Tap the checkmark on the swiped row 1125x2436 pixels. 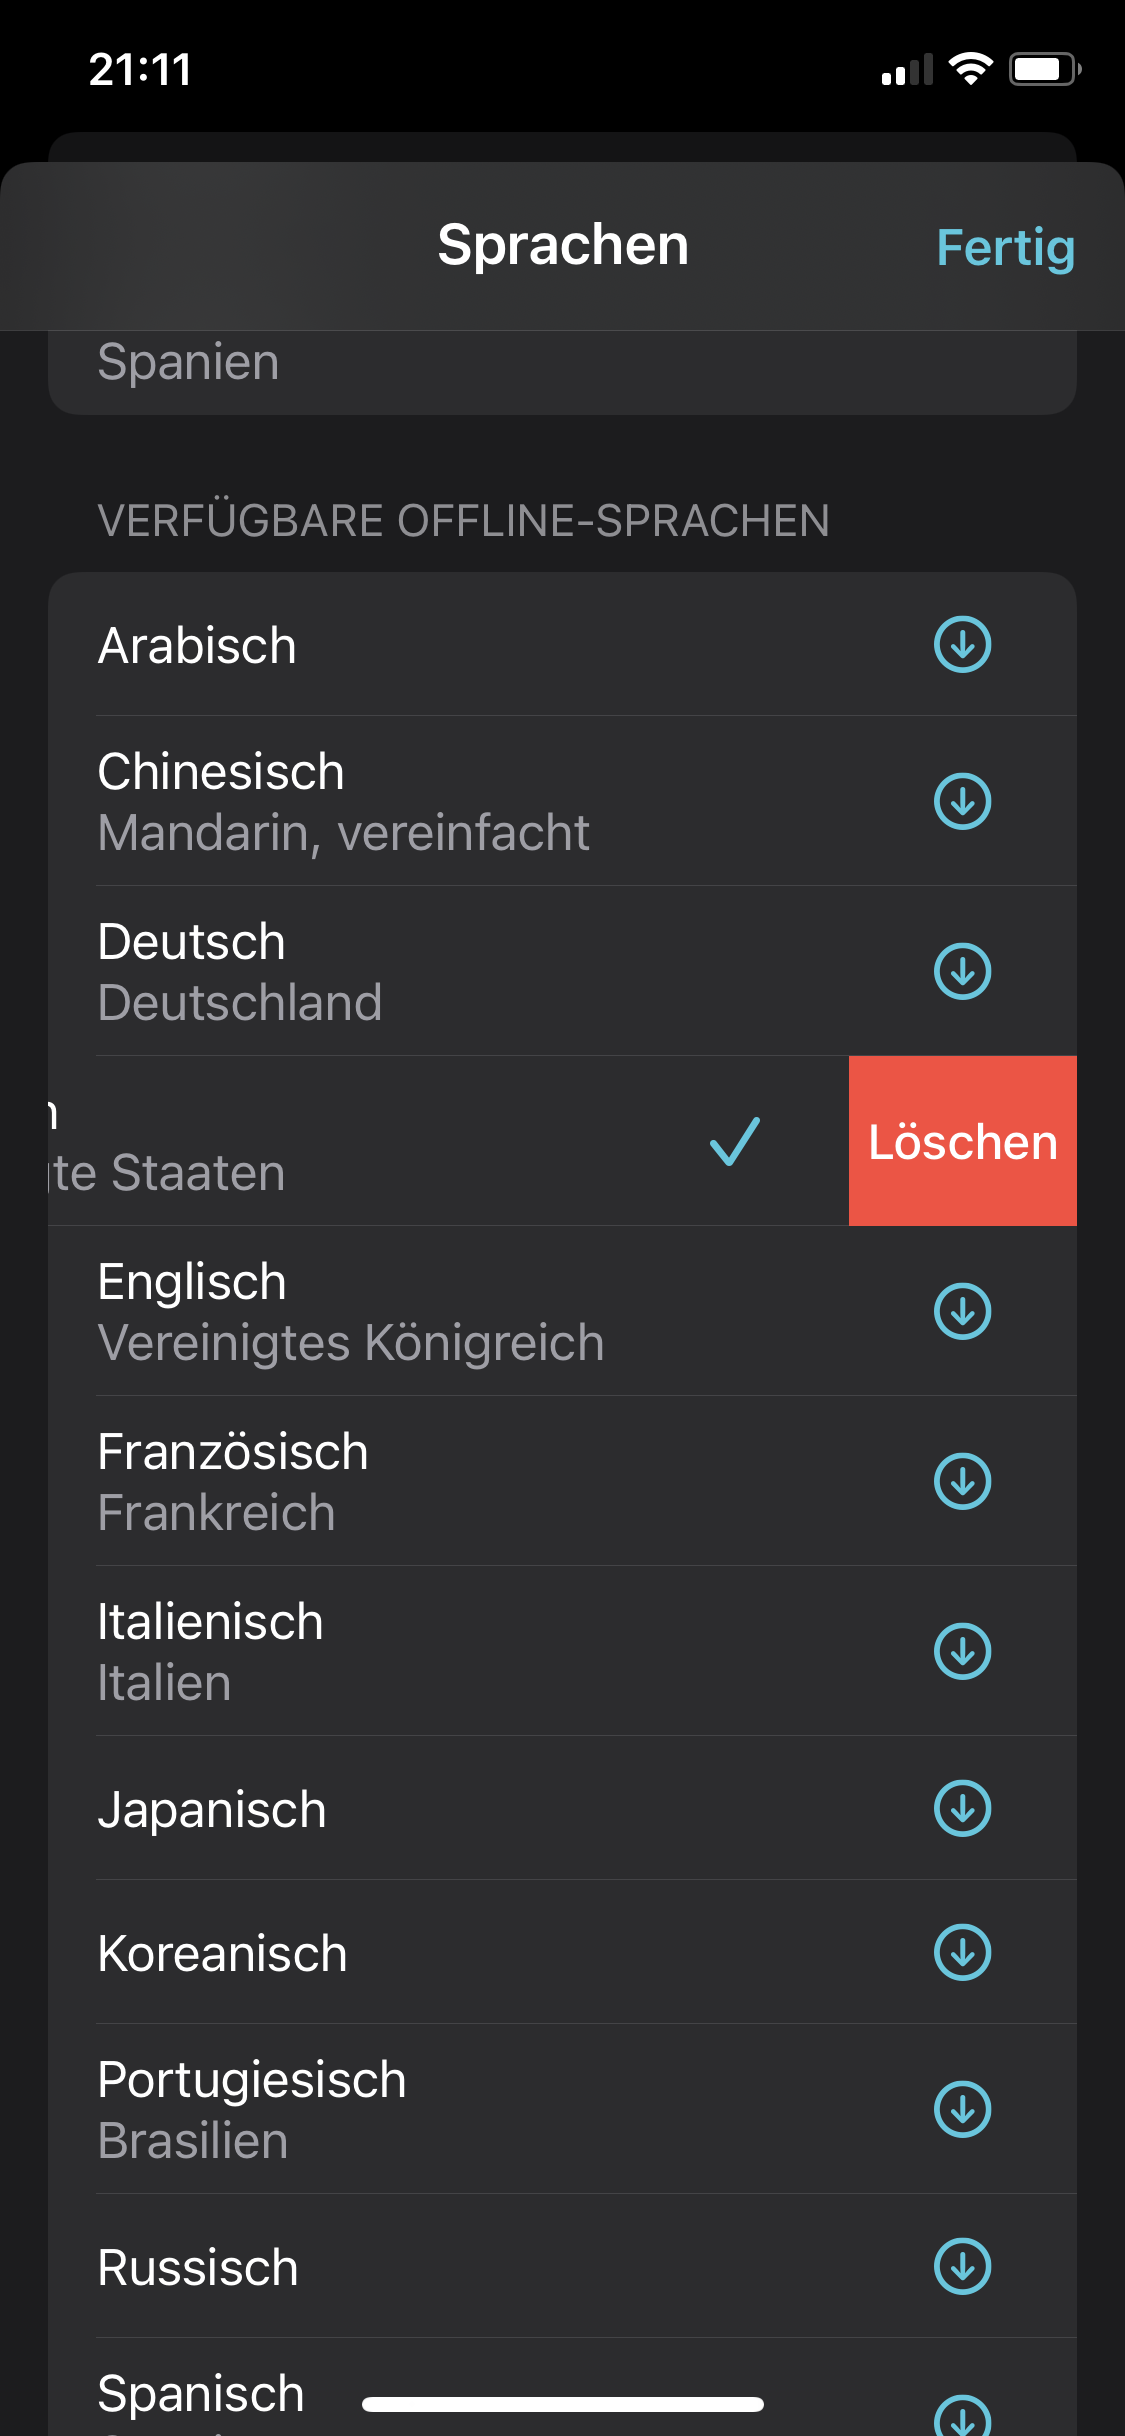[735, 1141]
